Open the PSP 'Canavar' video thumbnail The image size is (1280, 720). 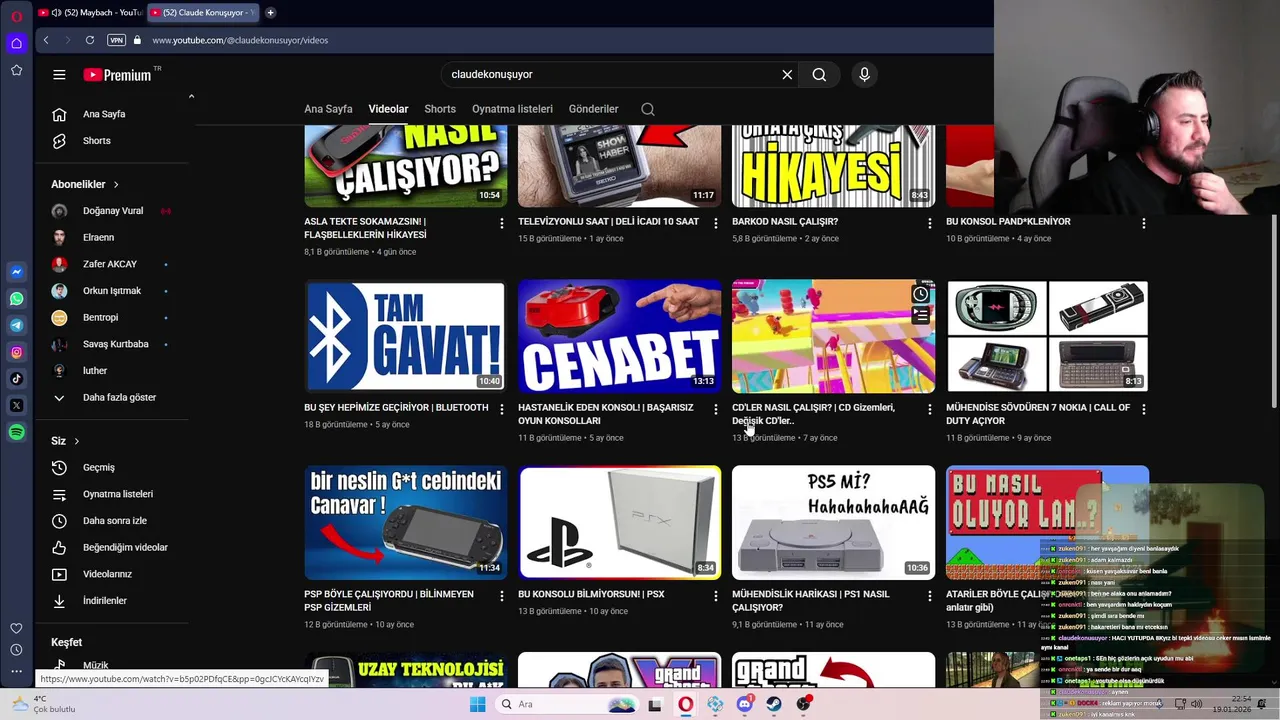405,522
